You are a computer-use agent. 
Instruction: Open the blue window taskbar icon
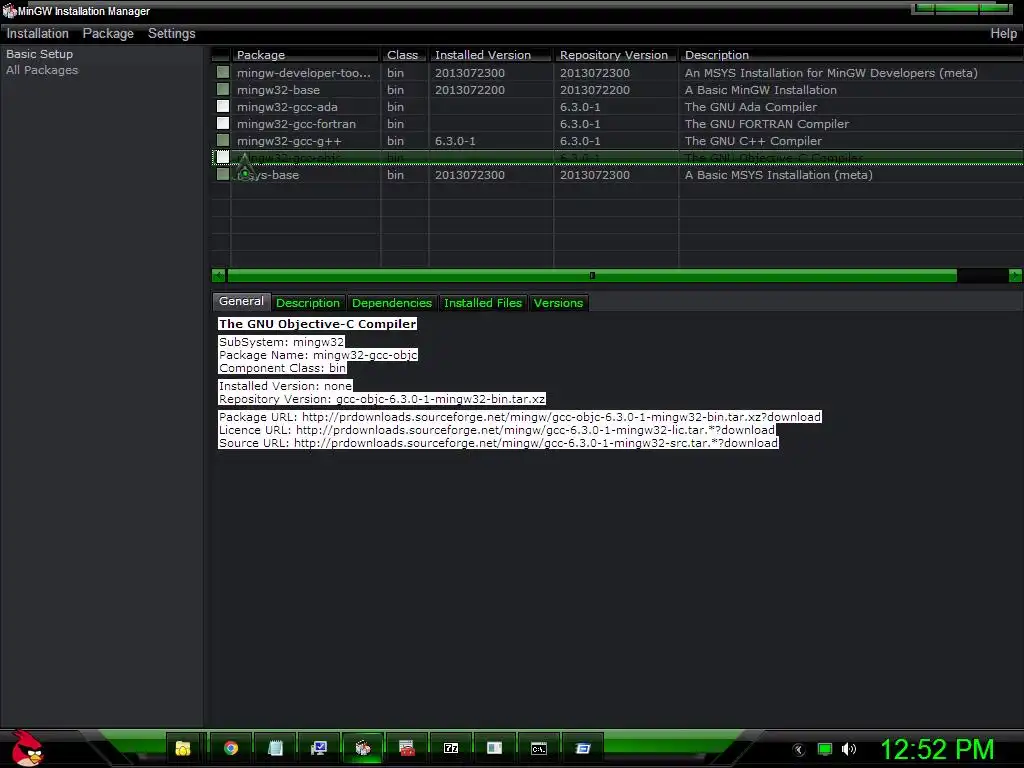583,748
